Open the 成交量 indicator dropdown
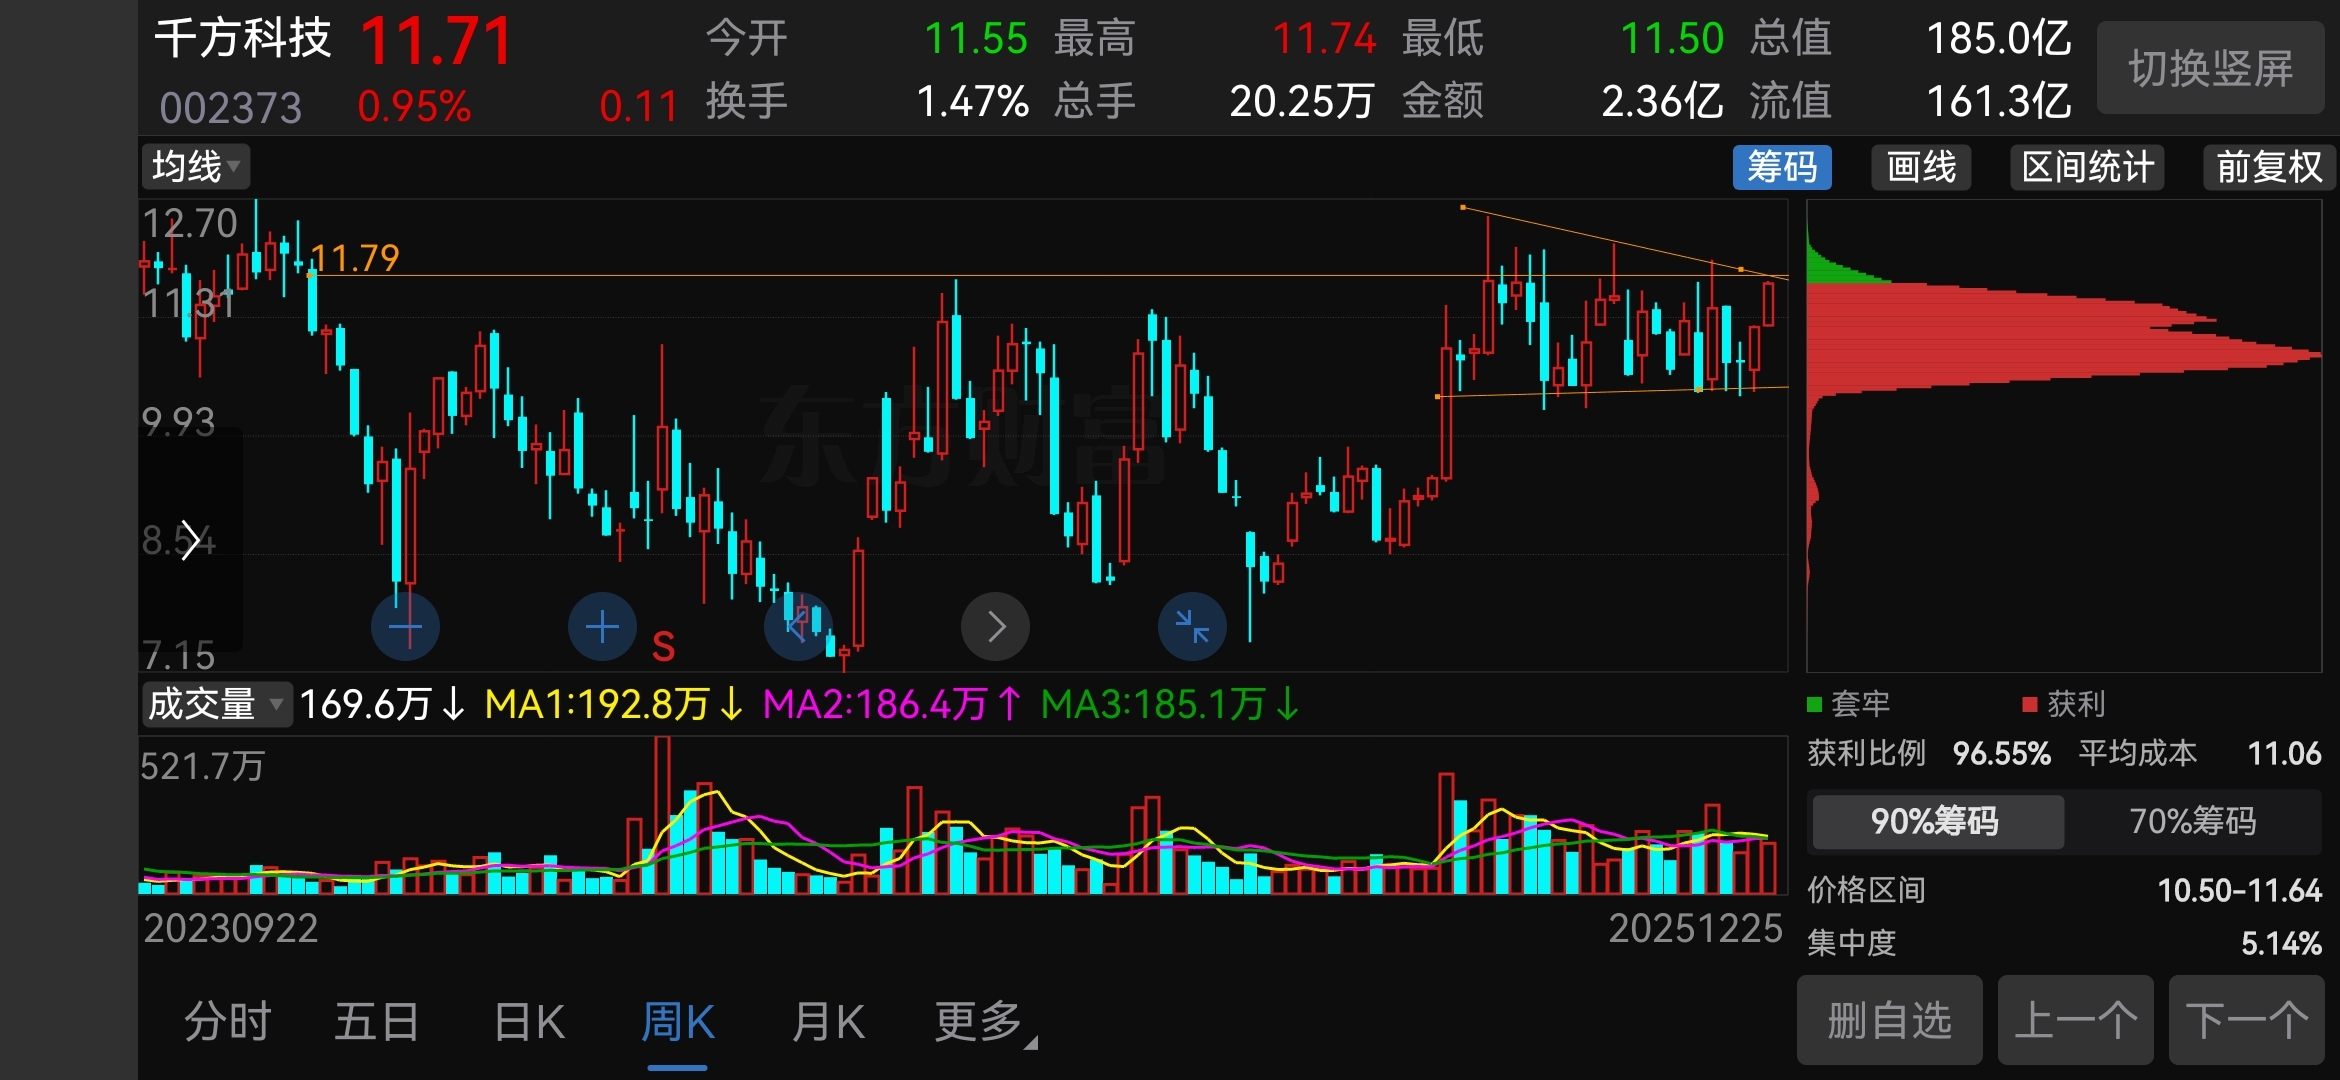This screenshot has height=1080, width=2340. pos(215,704)
